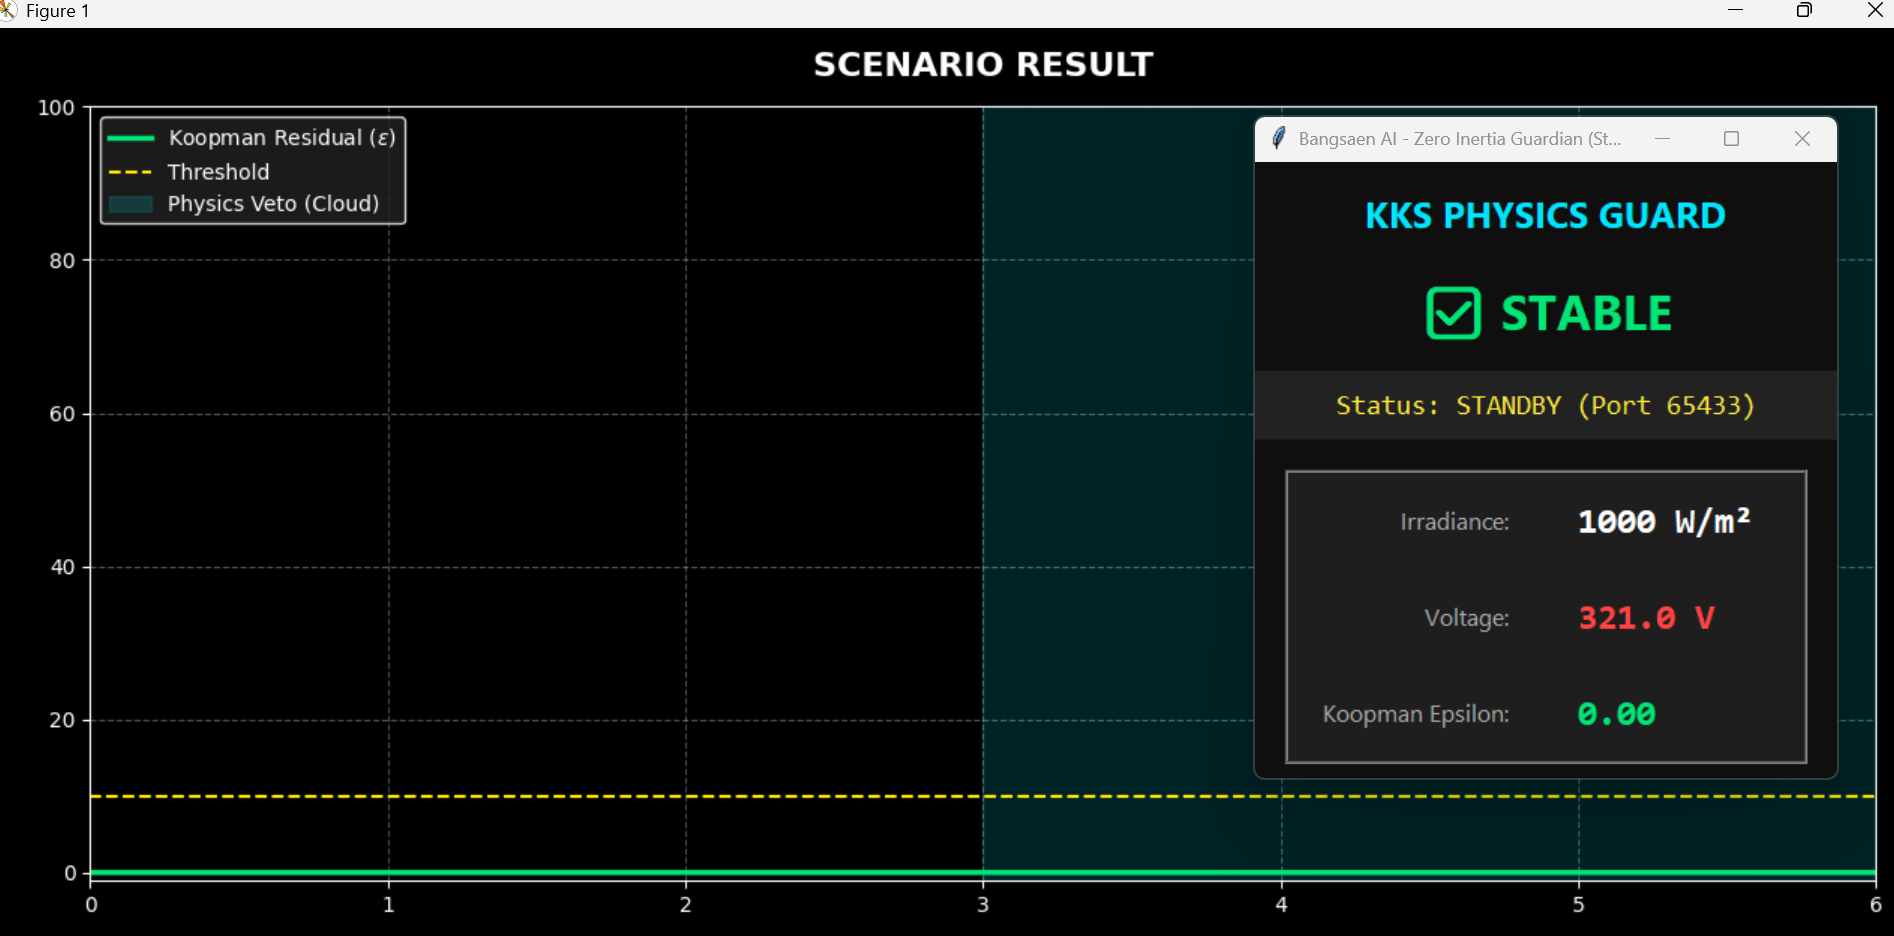This screenshot has height=936, width=1894.
Task: Toggle the Physics Veto (Cloud) legend entry
Action: (x=273, y=203)
